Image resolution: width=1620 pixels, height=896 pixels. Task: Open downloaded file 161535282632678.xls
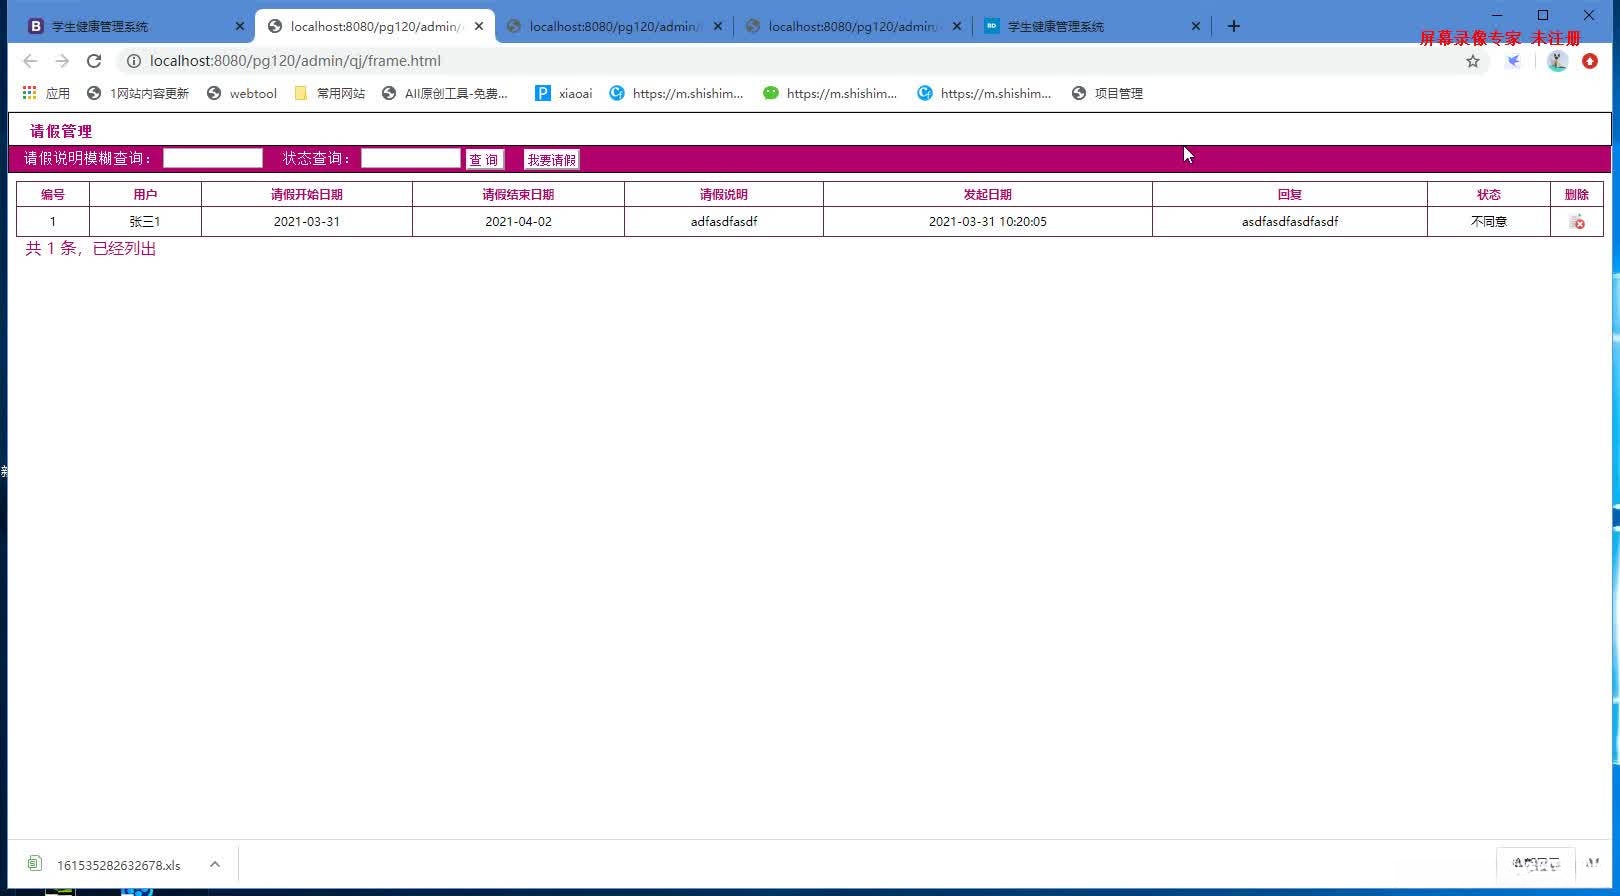click(x=119, y=865)
